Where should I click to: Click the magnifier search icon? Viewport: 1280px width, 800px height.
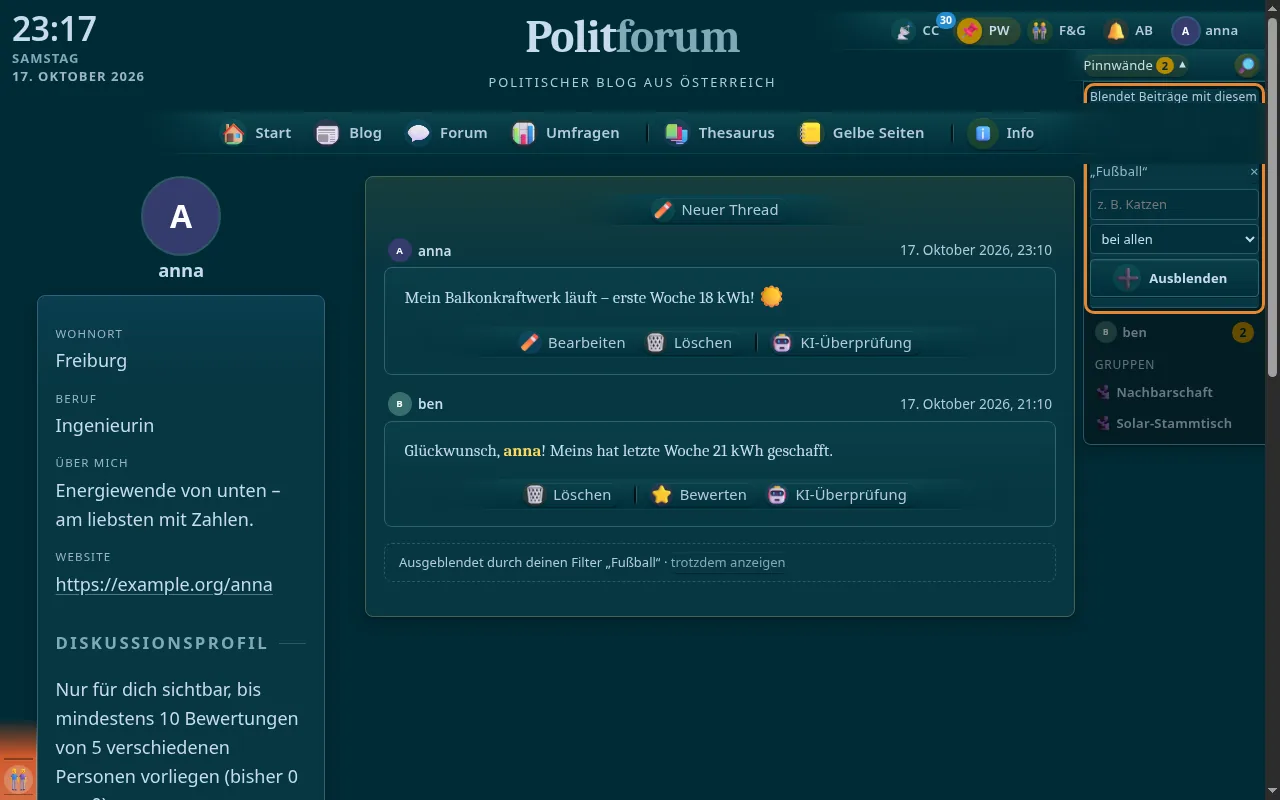click(1247, 65)
